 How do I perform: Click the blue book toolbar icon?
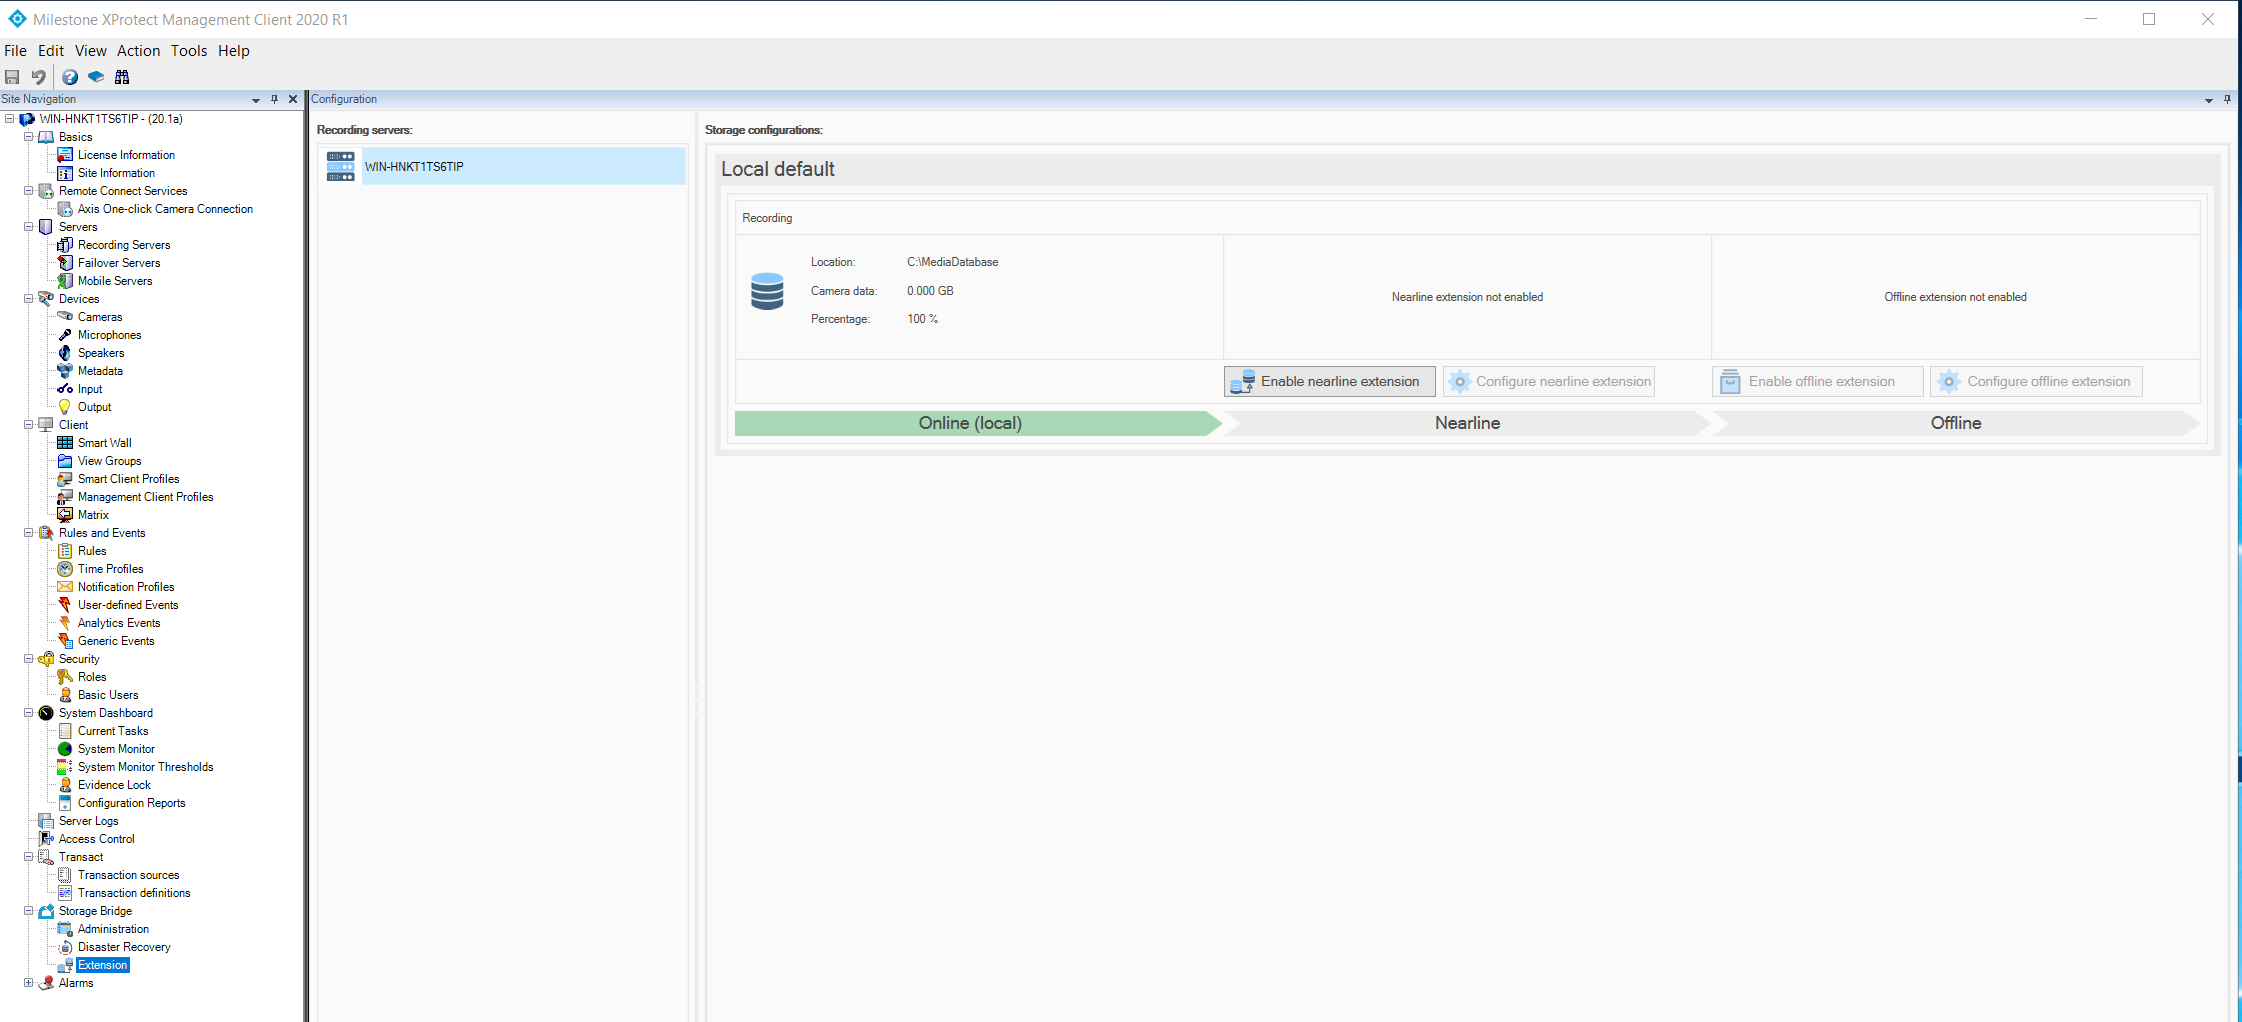click(96, 77)
